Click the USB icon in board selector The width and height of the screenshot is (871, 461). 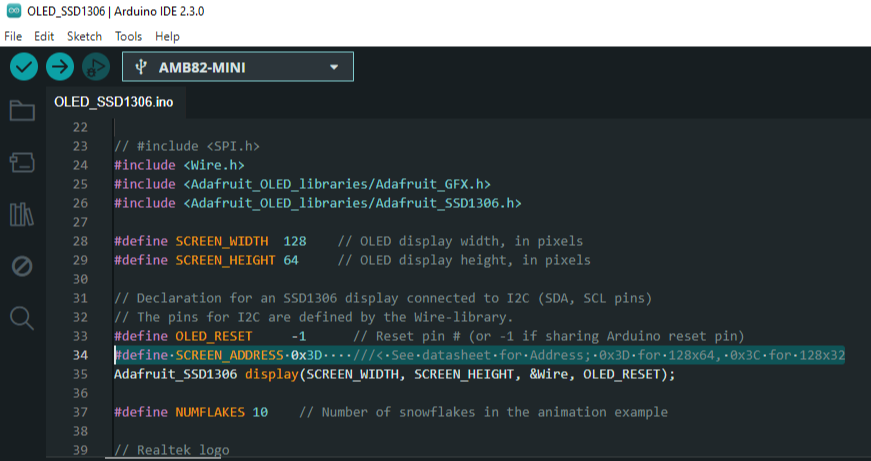pos(141,67)
